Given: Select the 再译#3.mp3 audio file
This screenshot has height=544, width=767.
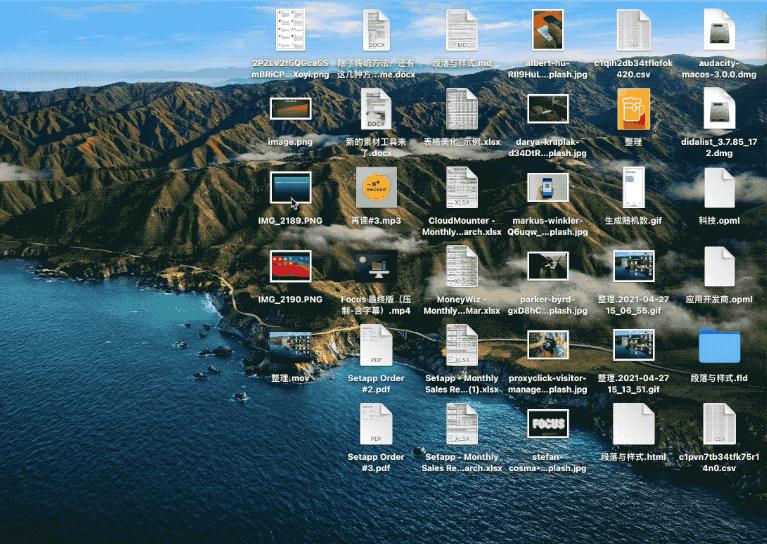Looking at the screenshot, I should pos(376,187).
